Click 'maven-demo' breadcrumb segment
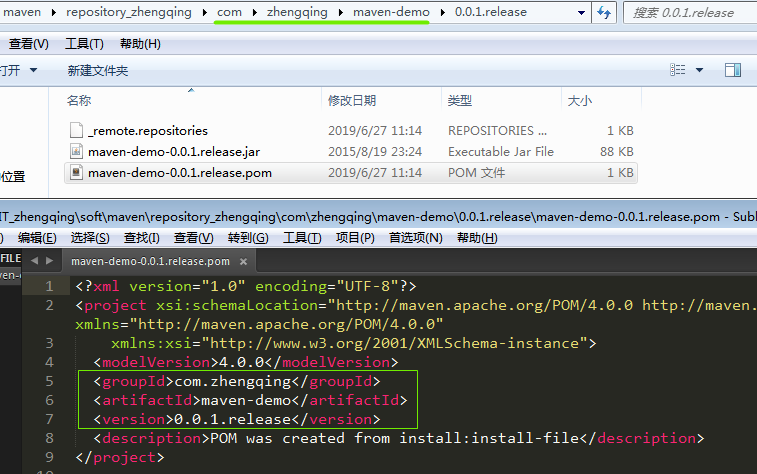The width and height of the screenshot is (757, 474). pos(391,12)
